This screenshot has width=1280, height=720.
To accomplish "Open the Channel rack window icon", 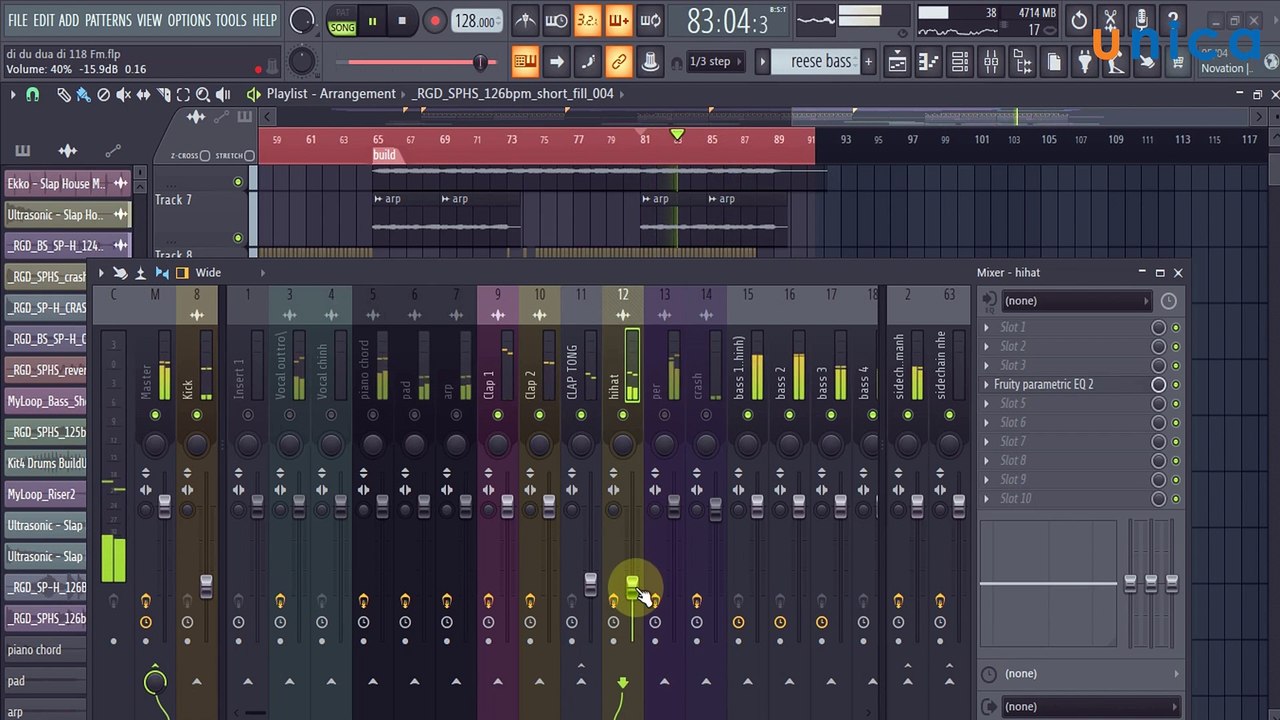I will coord(959,62).
